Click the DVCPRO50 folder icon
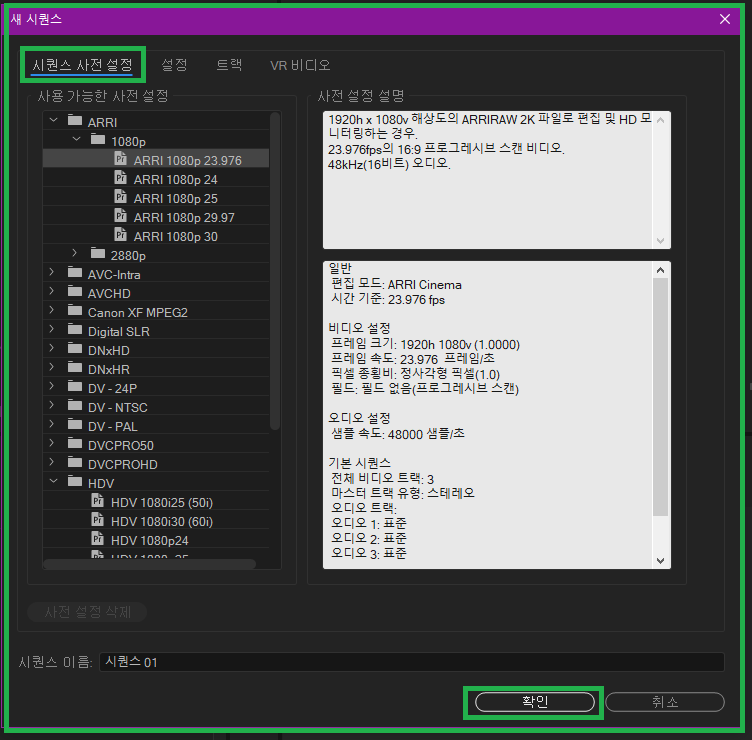This screenshot has width=752, height=740. pos(75,443)
